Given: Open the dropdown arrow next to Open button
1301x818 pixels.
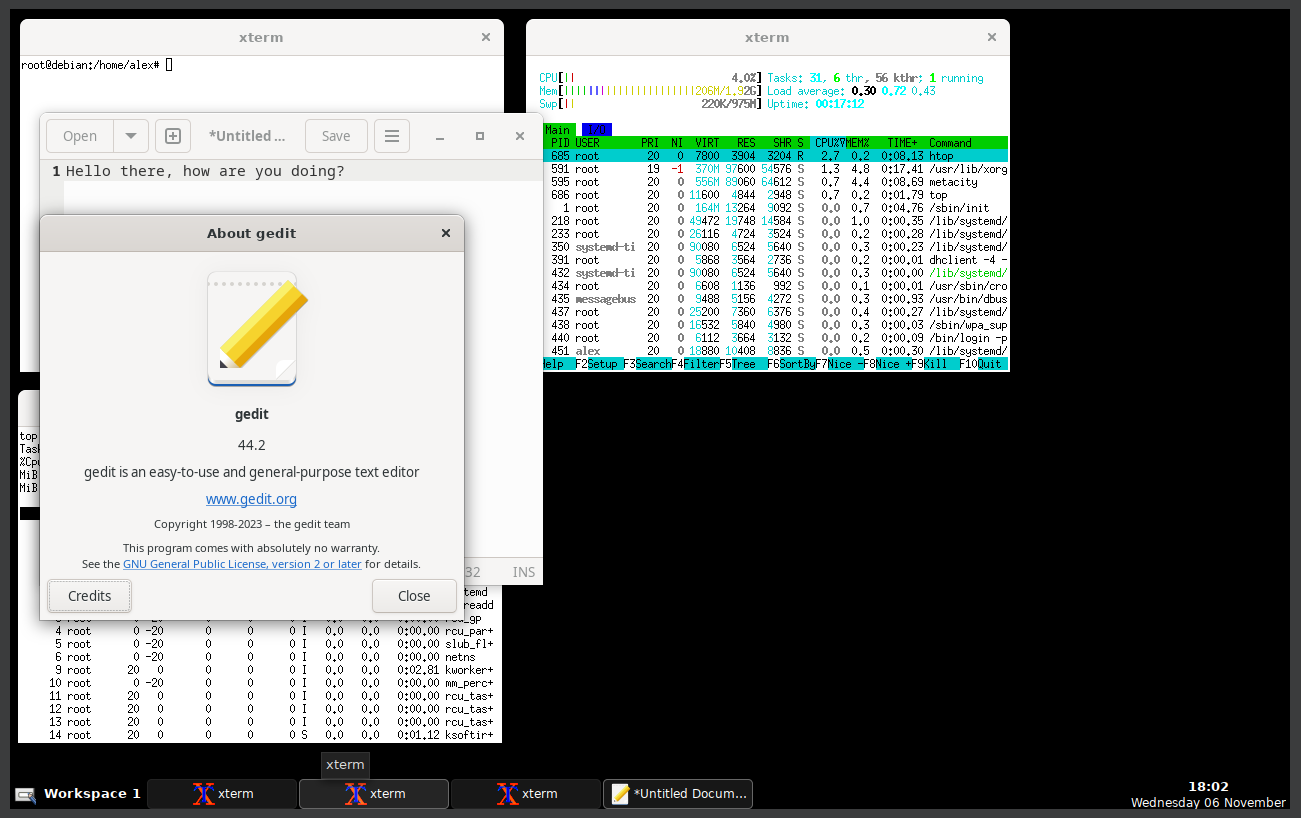Looking at the screenshot, I should pos(131,136).
